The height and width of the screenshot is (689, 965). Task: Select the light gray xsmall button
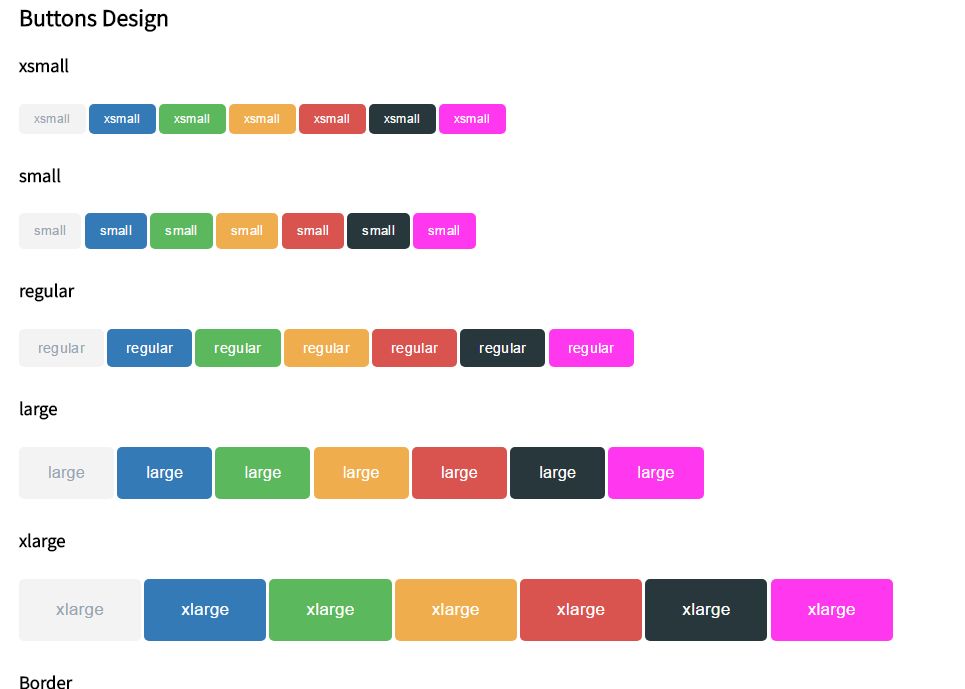(52, 119)
